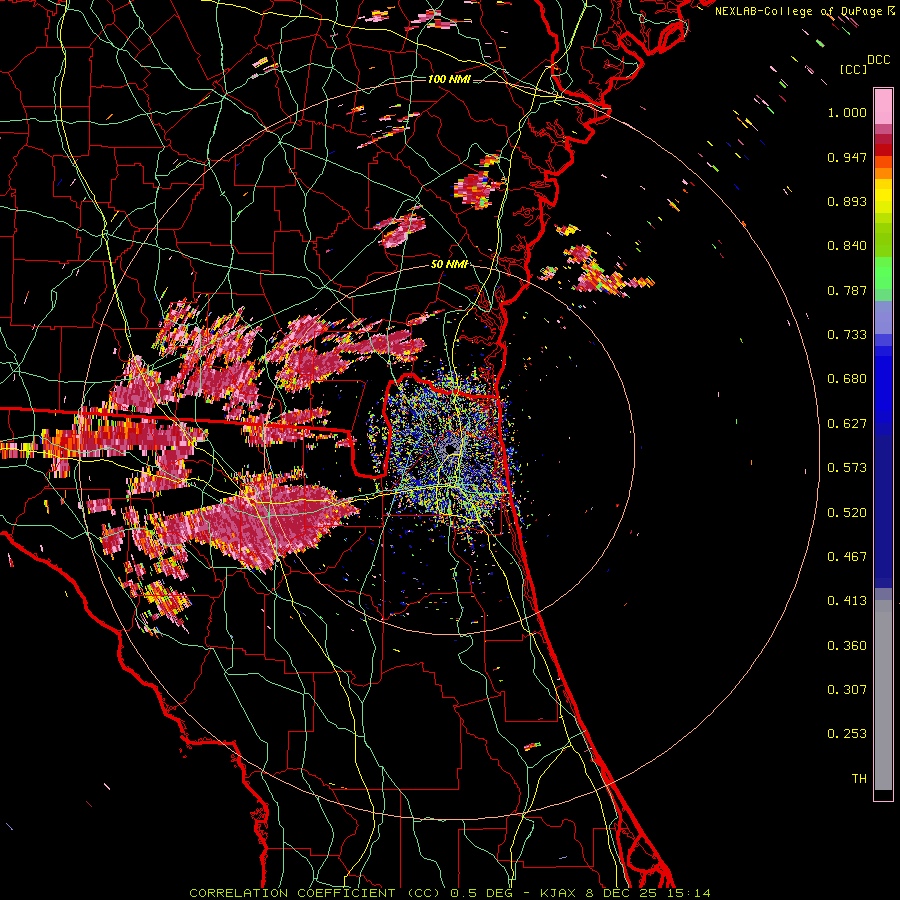This screenshot has height=900, width=900.
Task: Click the 50 NMI range ring label
Action: click(x=449, y=265)
